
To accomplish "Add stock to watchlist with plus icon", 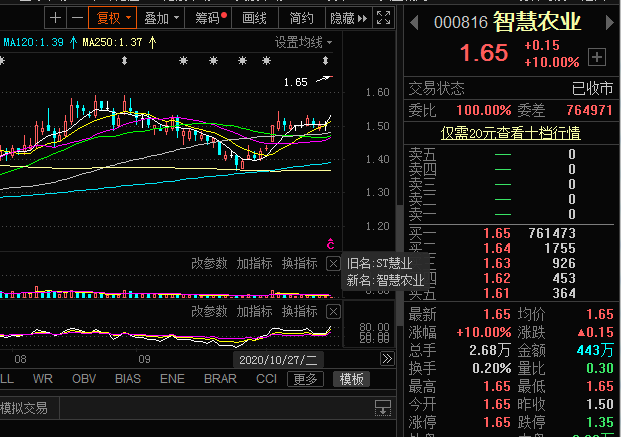I will 597,56.
